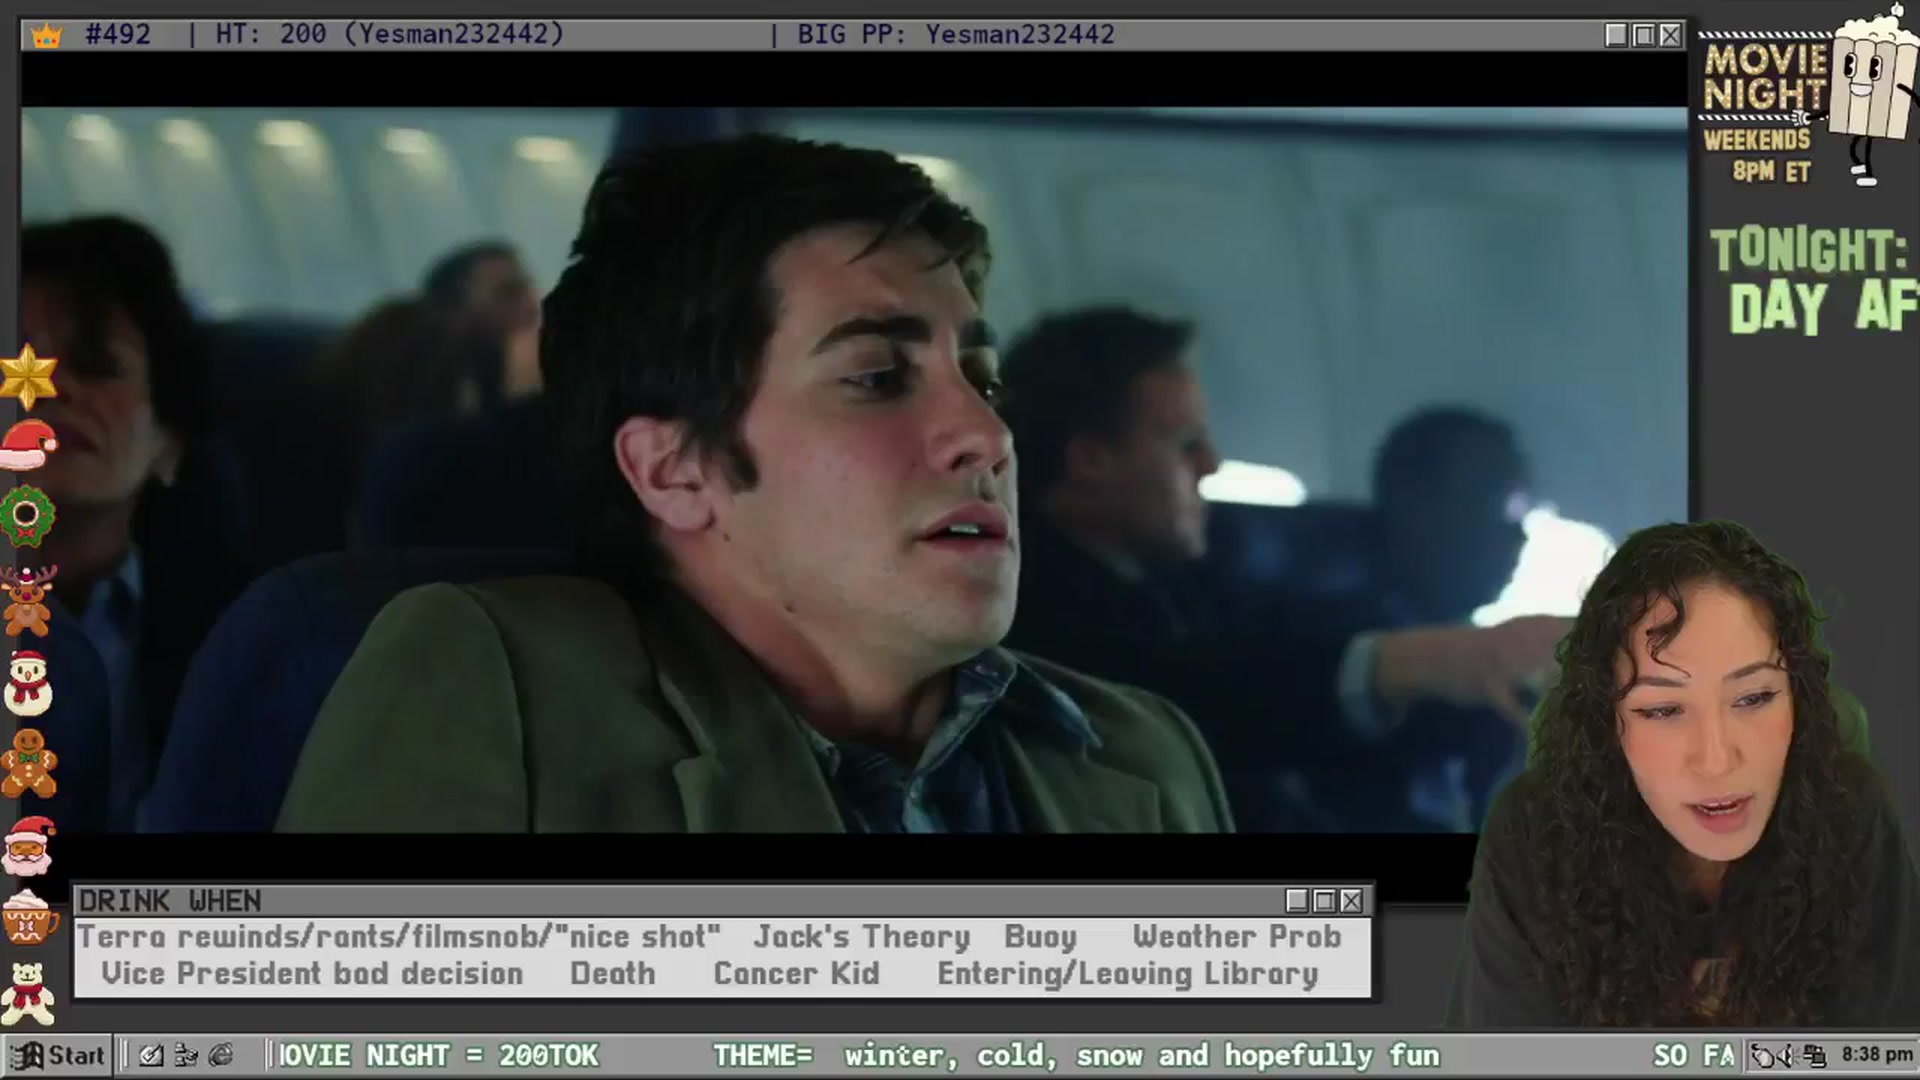Click the "Weather Prob" drink rule
1920x1080 pixels.
click(1237, 937)
